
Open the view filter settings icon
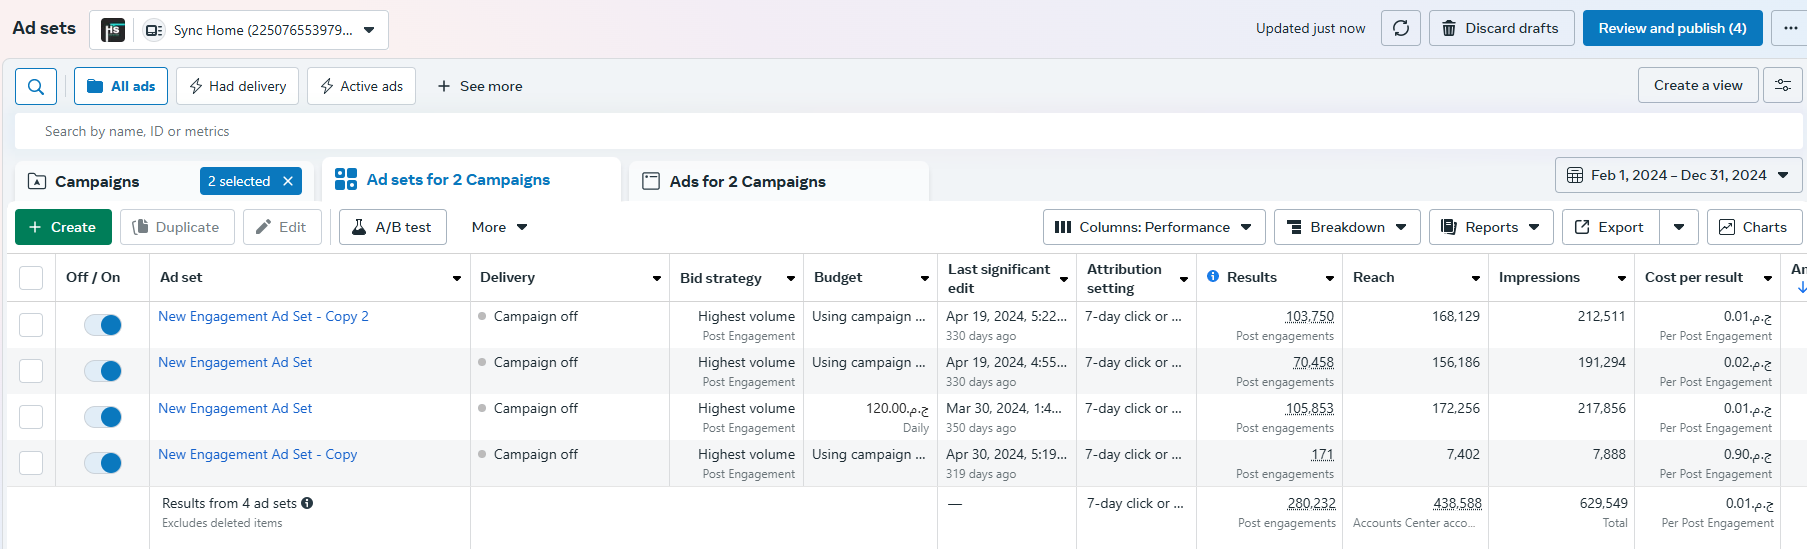pyautogui.click(x=1782, y=86)
